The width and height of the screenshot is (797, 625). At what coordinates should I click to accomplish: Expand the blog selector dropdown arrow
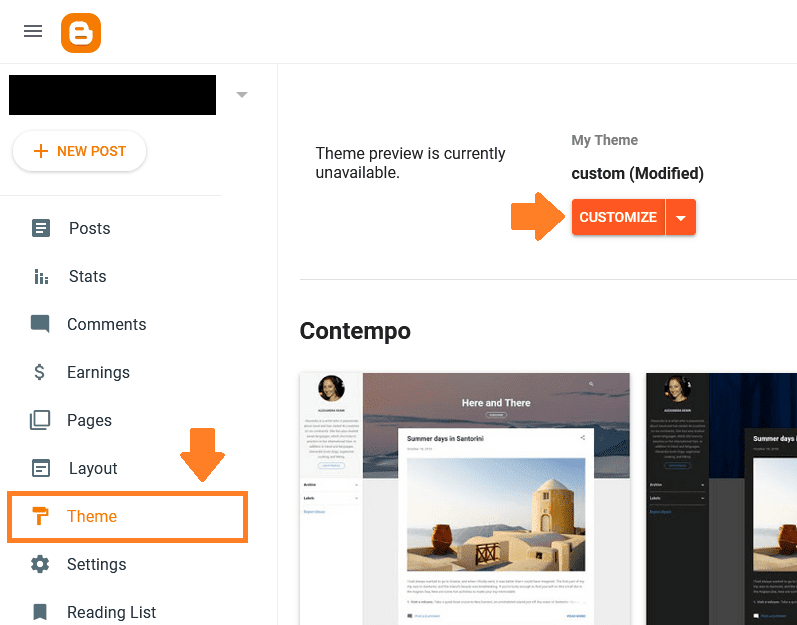(242, 95)
